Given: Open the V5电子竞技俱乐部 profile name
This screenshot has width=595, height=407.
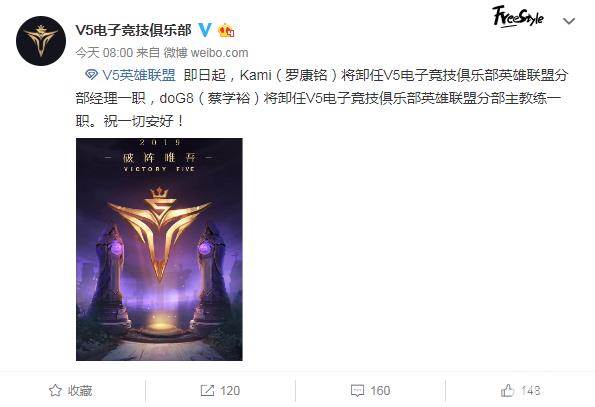Looking at the screenshot, I should [134, 30].
